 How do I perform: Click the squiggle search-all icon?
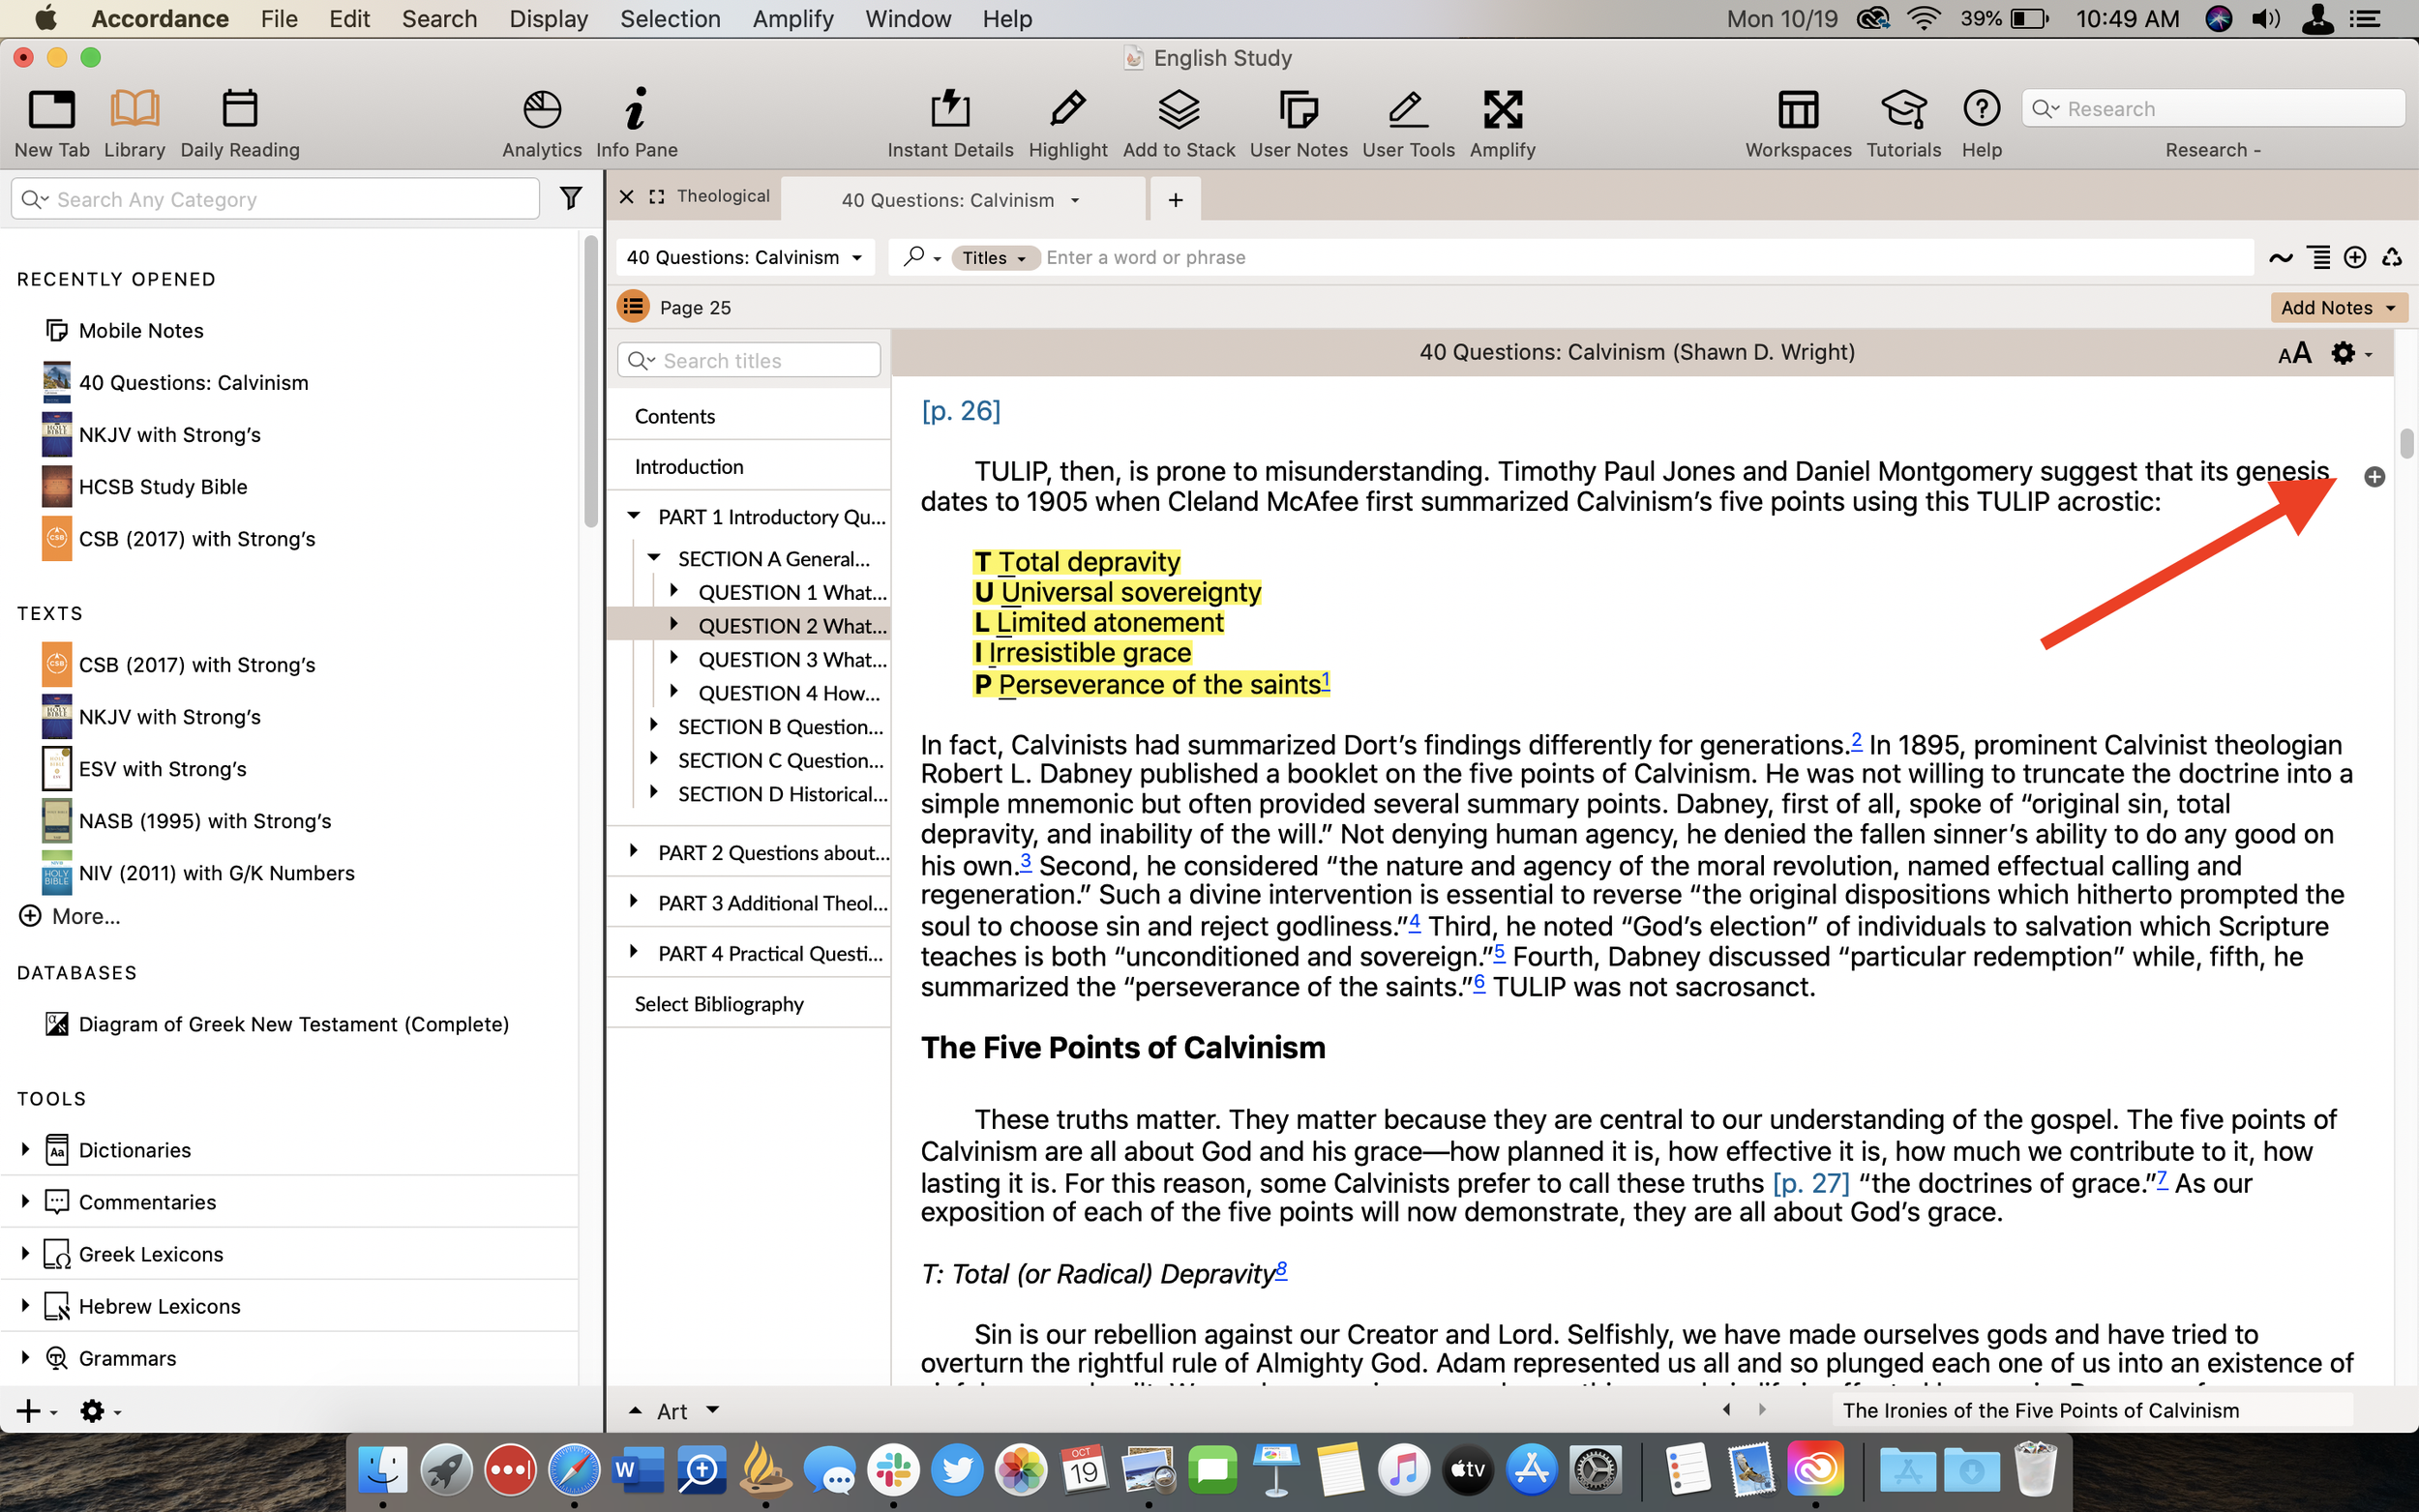pyautogui.click(x=2280, y=257)
